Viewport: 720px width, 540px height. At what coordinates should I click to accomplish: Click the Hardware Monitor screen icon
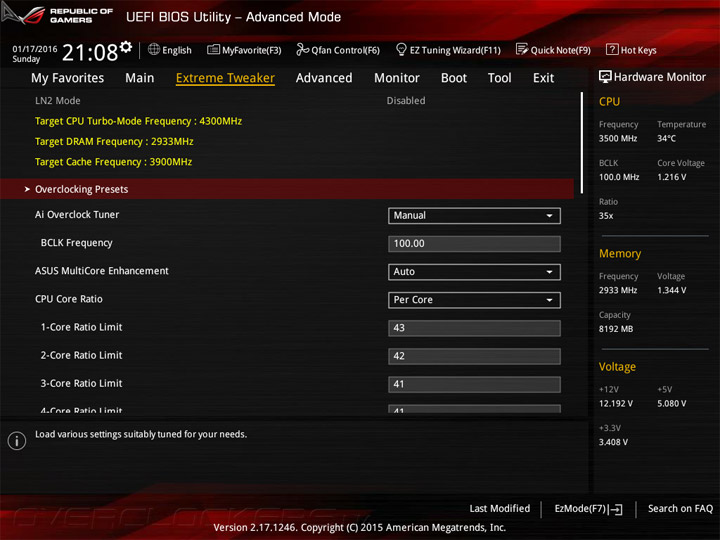point(605,77)
